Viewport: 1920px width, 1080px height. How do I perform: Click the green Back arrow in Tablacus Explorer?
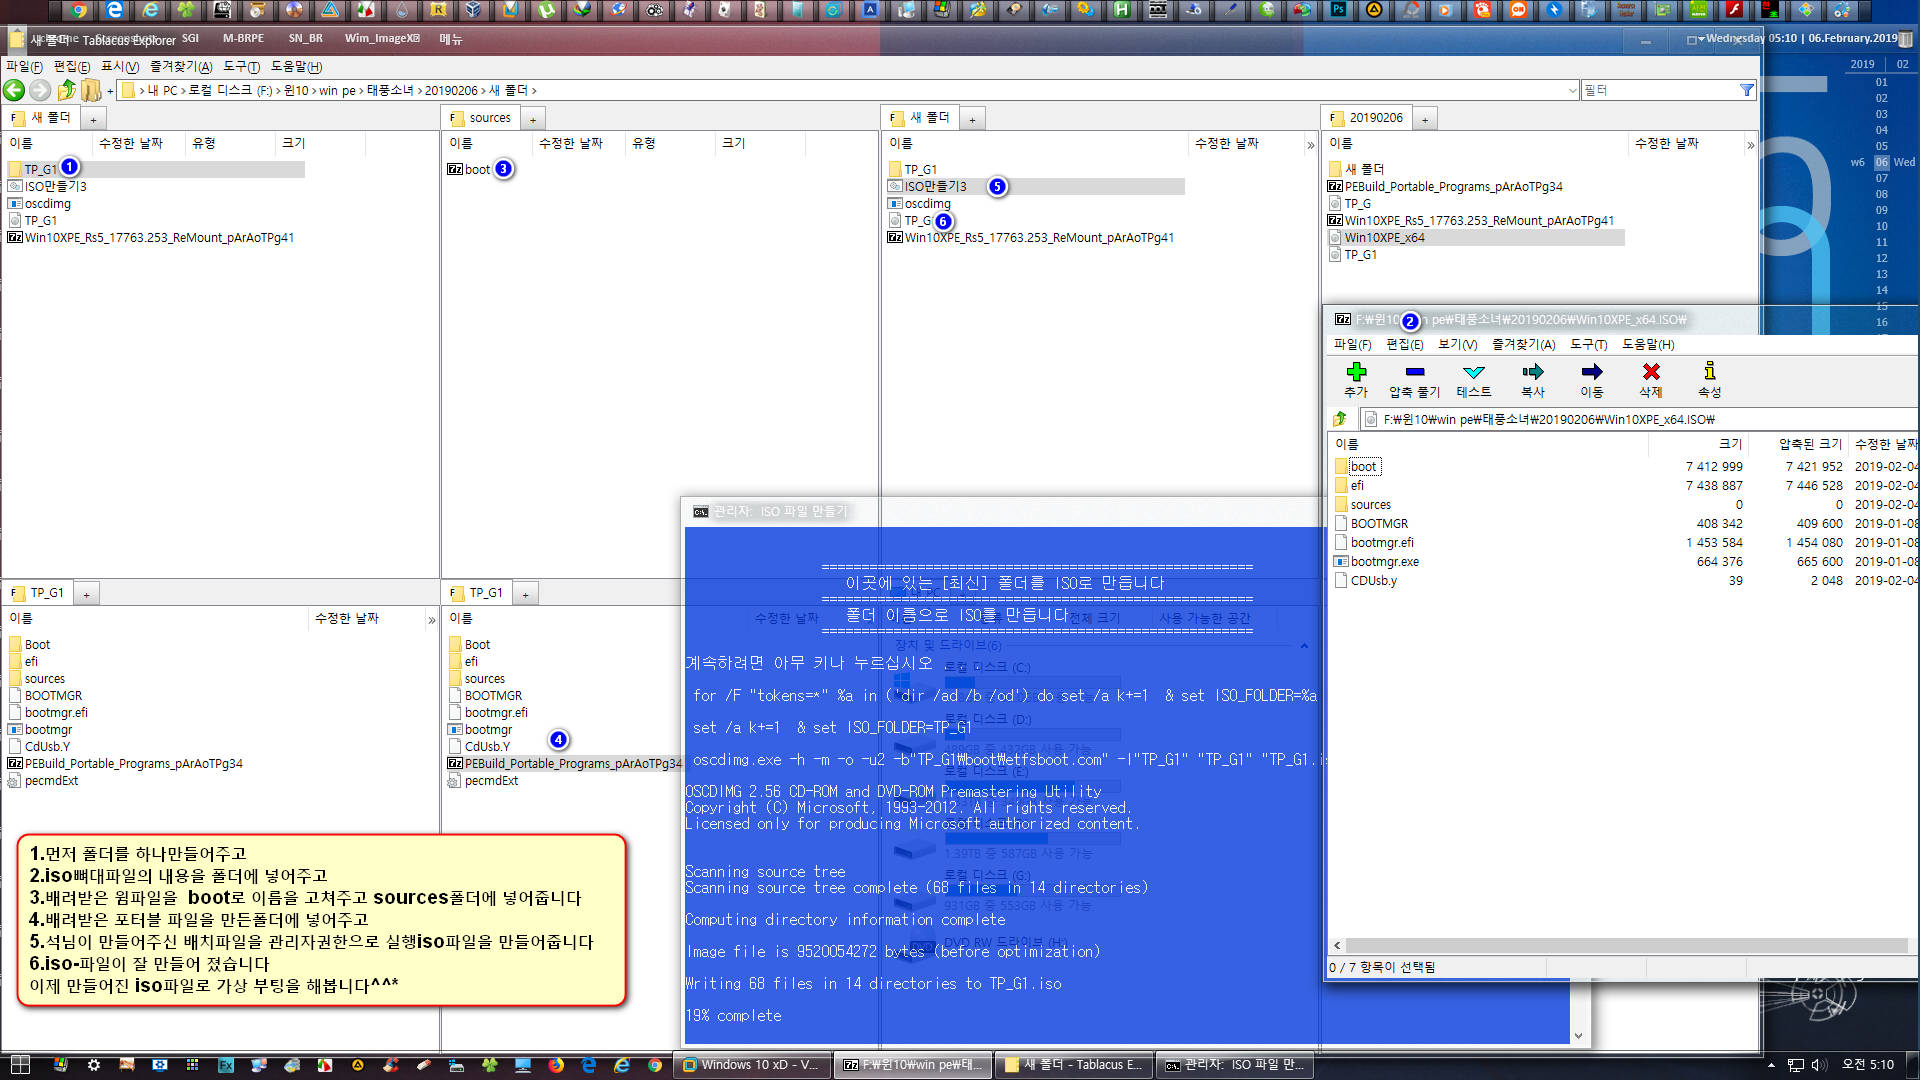click(14, 90)
